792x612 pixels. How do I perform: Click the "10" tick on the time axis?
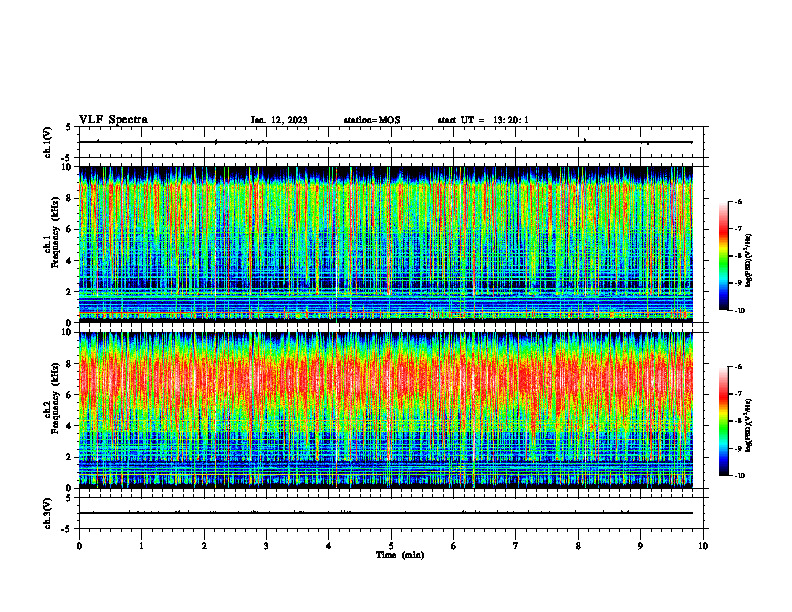point(703,546)
